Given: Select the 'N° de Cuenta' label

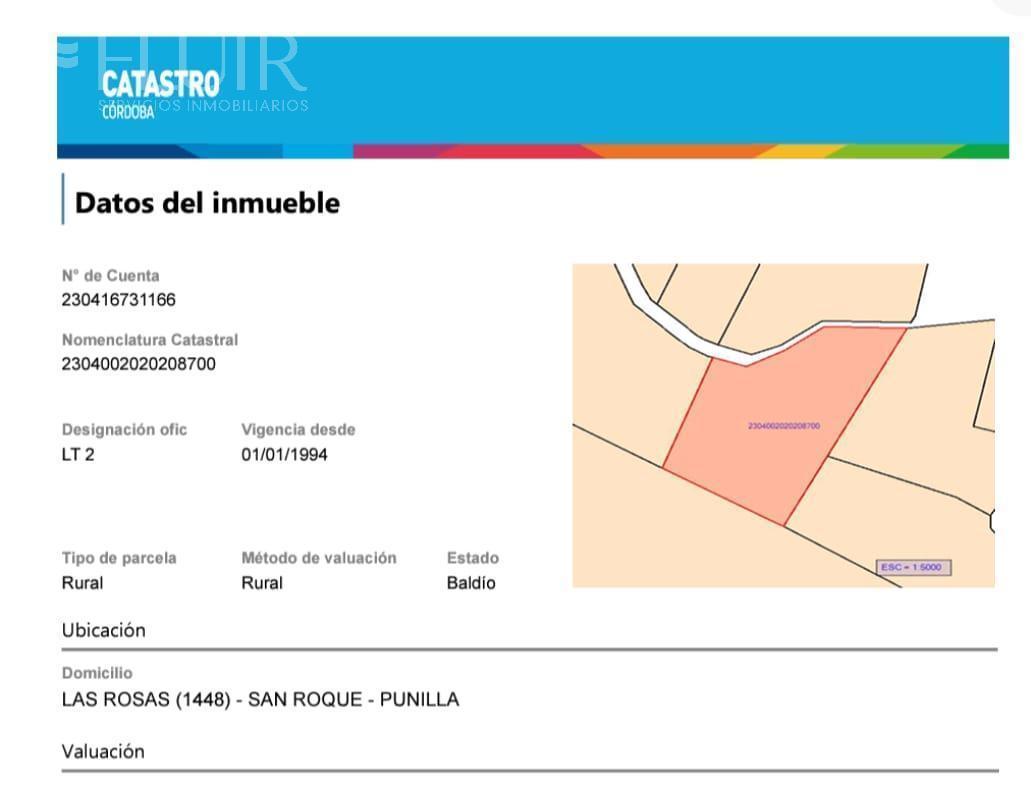Looking at the screenshot, I should [x=110, y=276].
